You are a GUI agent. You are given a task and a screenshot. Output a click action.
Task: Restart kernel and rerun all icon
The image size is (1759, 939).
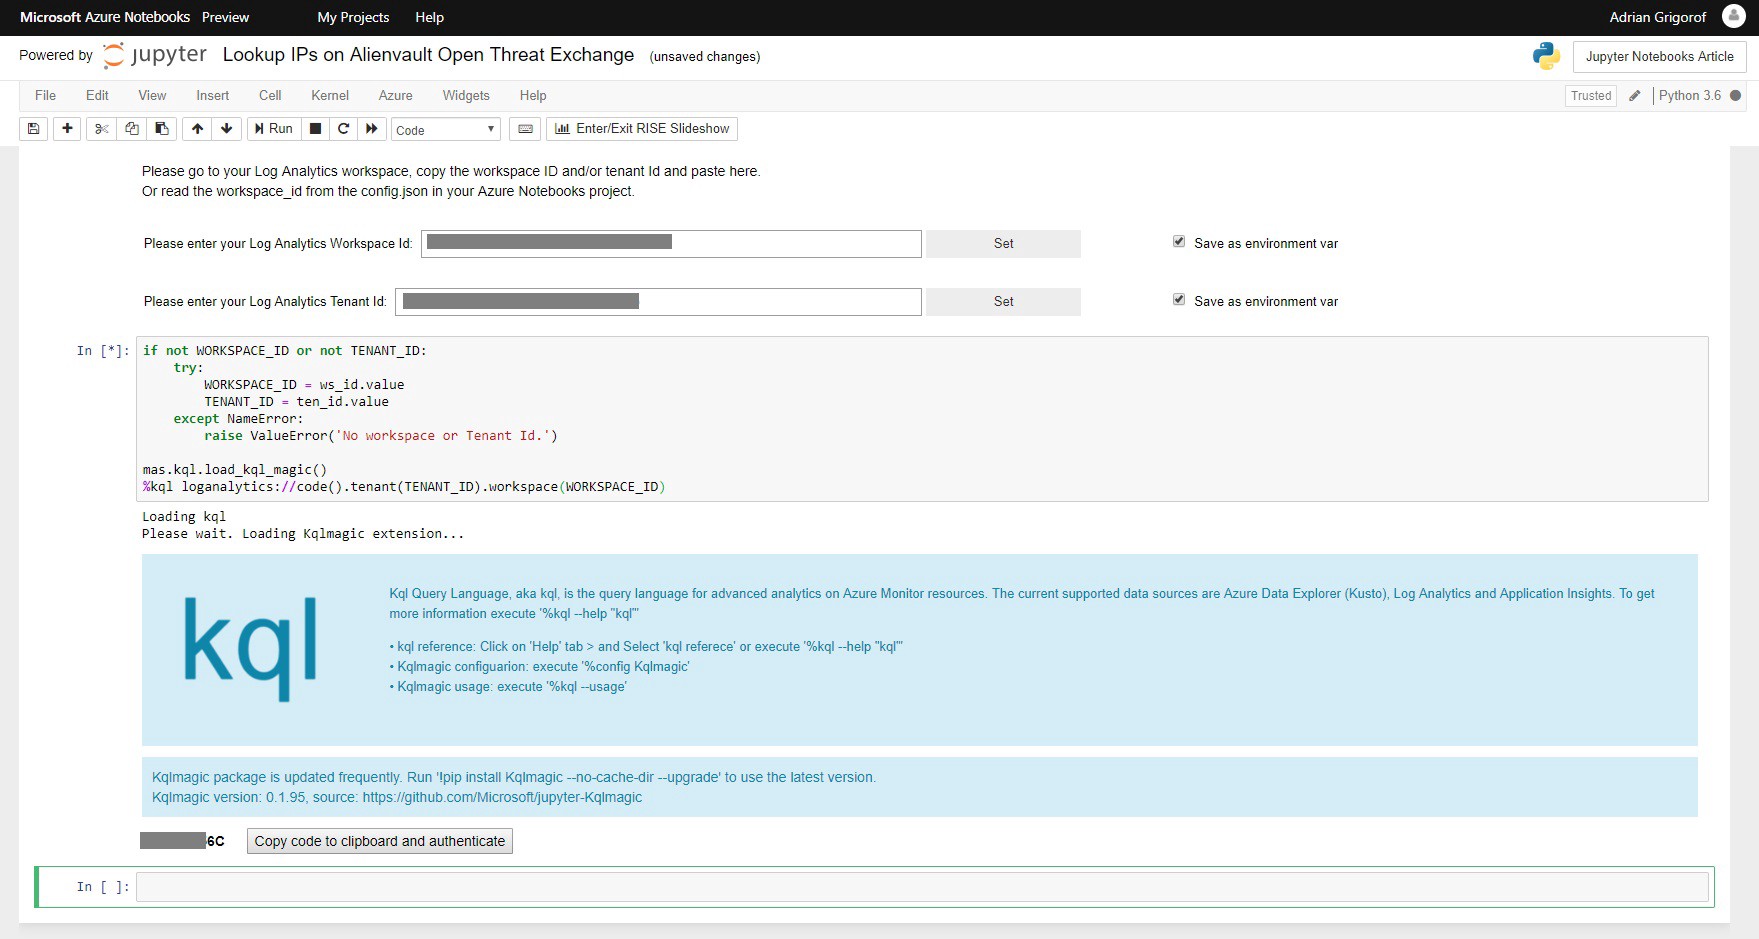click(372, 129)
